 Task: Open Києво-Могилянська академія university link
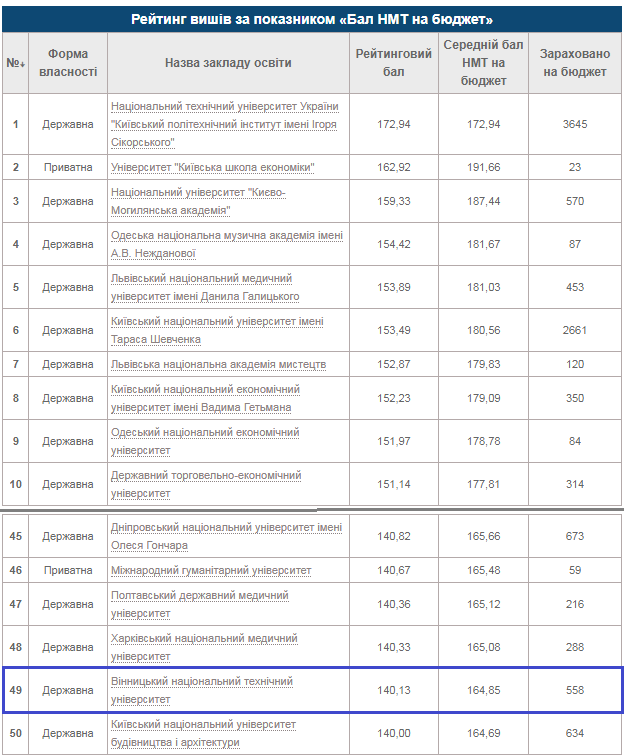(198, 202)
